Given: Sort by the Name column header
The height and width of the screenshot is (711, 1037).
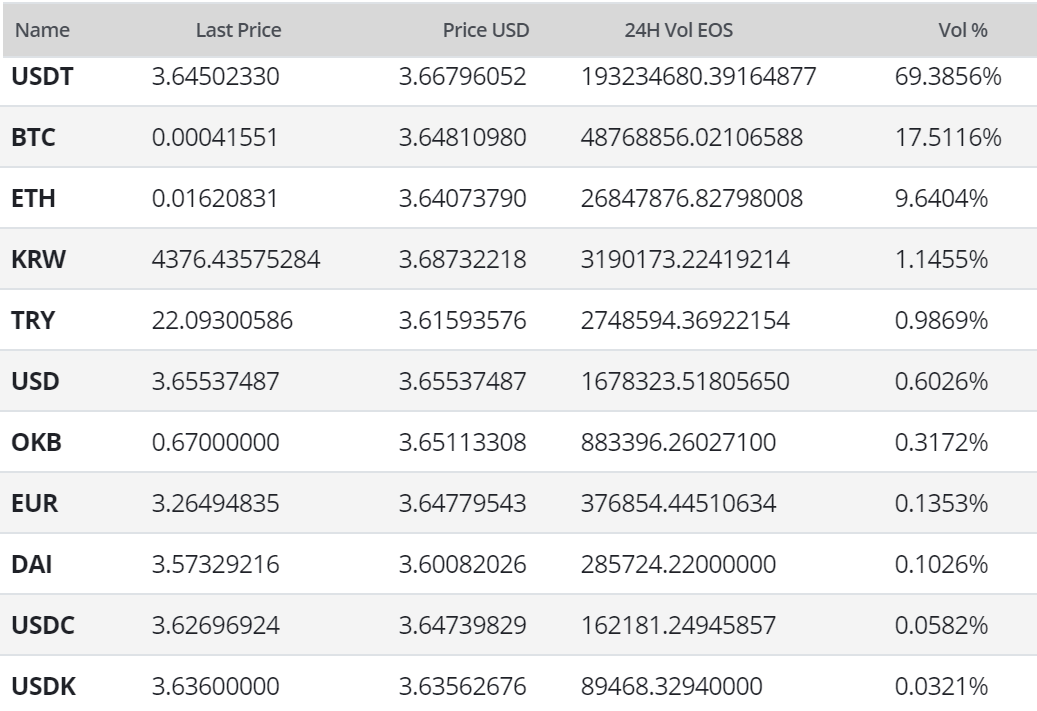Looking at the screenshot, I should coord(42,30).
